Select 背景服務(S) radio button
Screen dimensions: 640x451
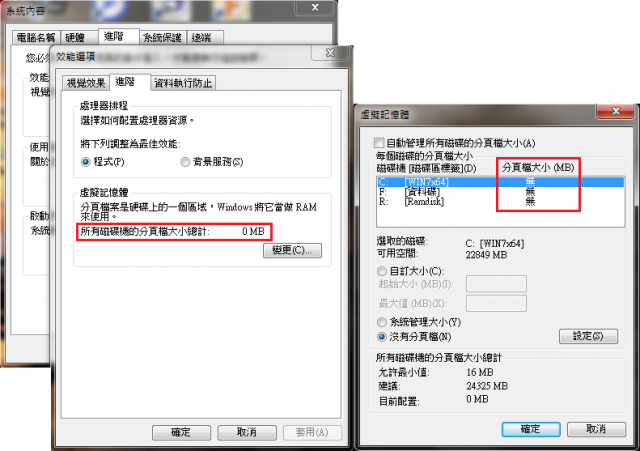pyautogui.click(x=185, y=162)
